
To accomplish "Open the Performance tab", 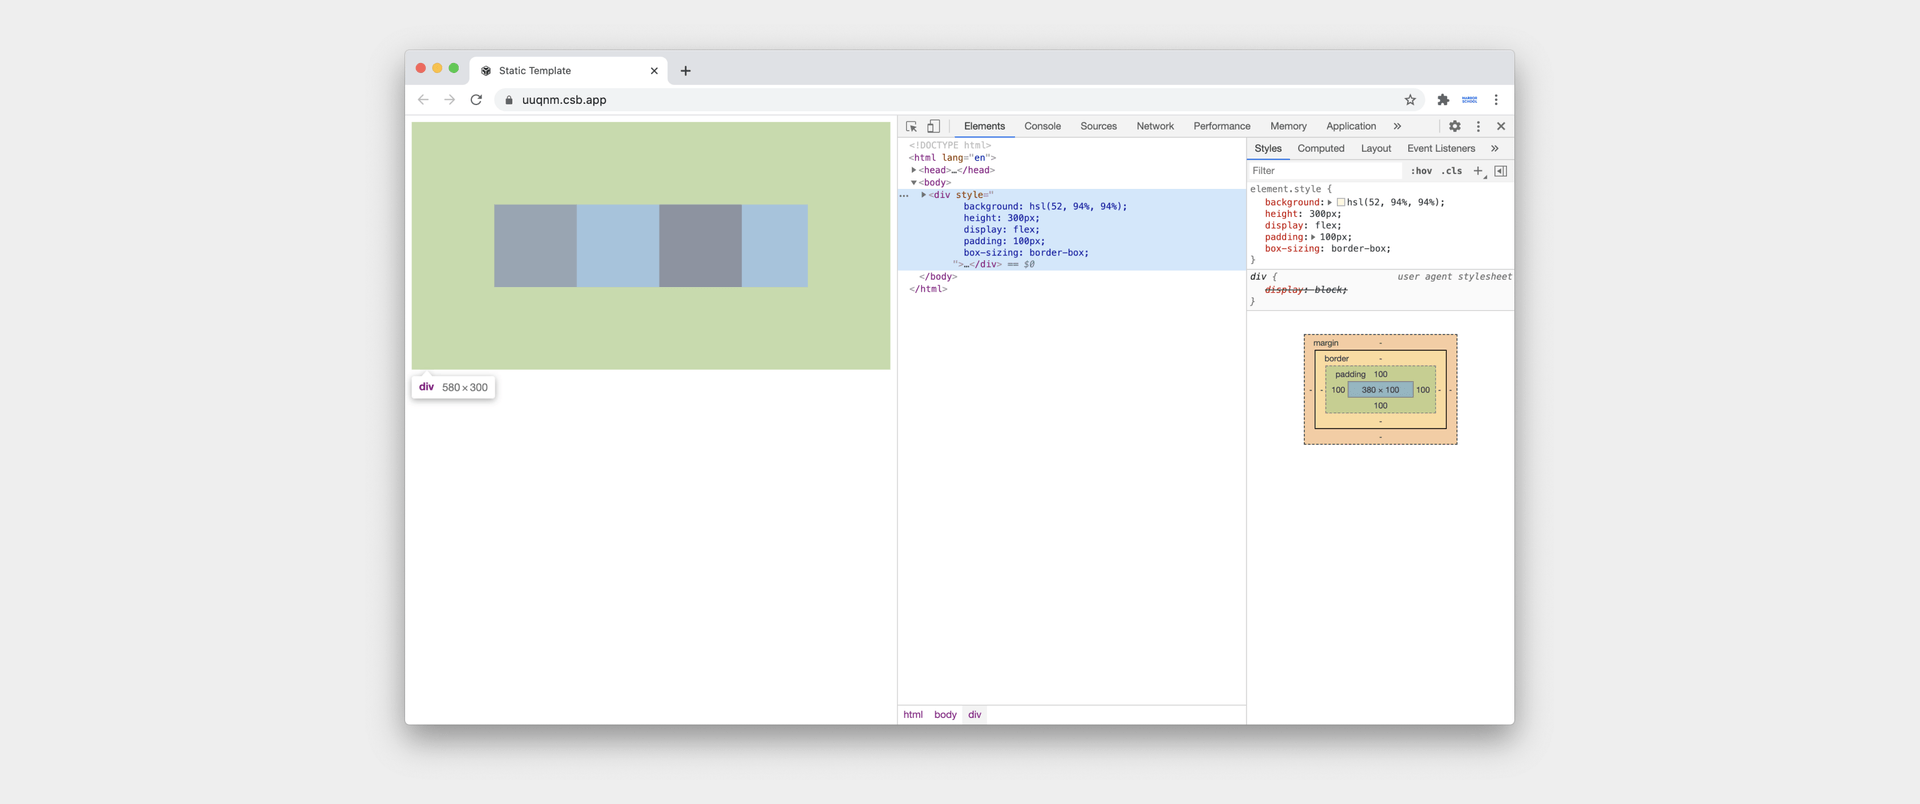I will [1222, 126].
